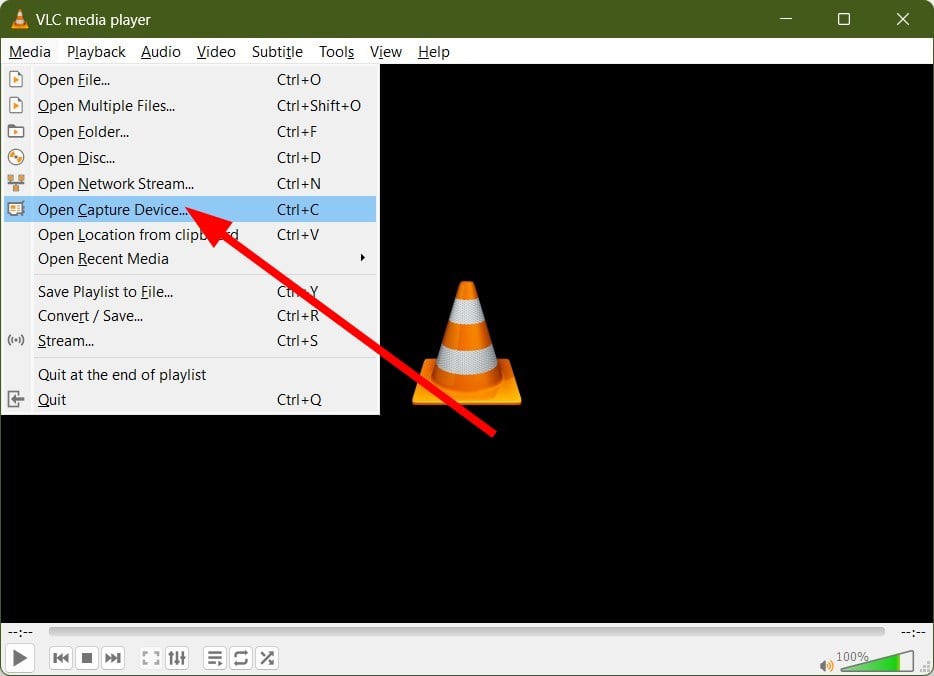Stop playback with the Stop button
Image resolution: width=934 pixels, height=676 pixels.
tap(87, 658)
